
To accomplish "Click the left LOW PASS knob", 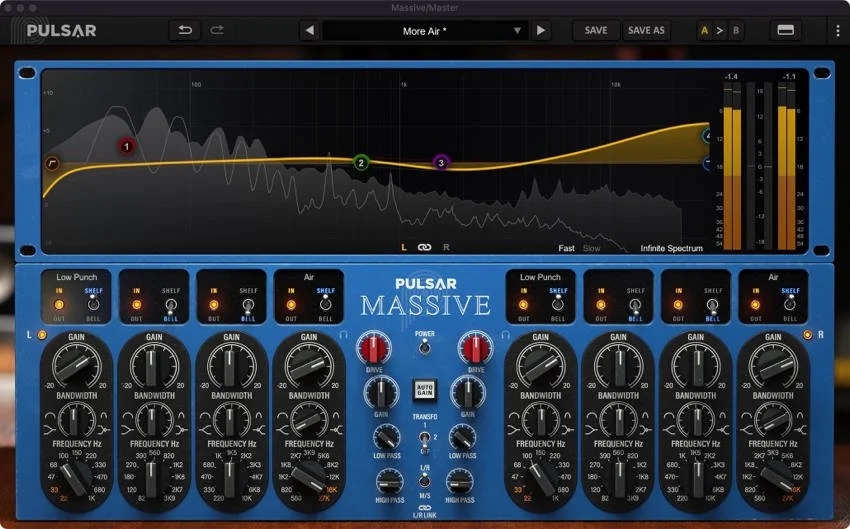I will point(387,437).
